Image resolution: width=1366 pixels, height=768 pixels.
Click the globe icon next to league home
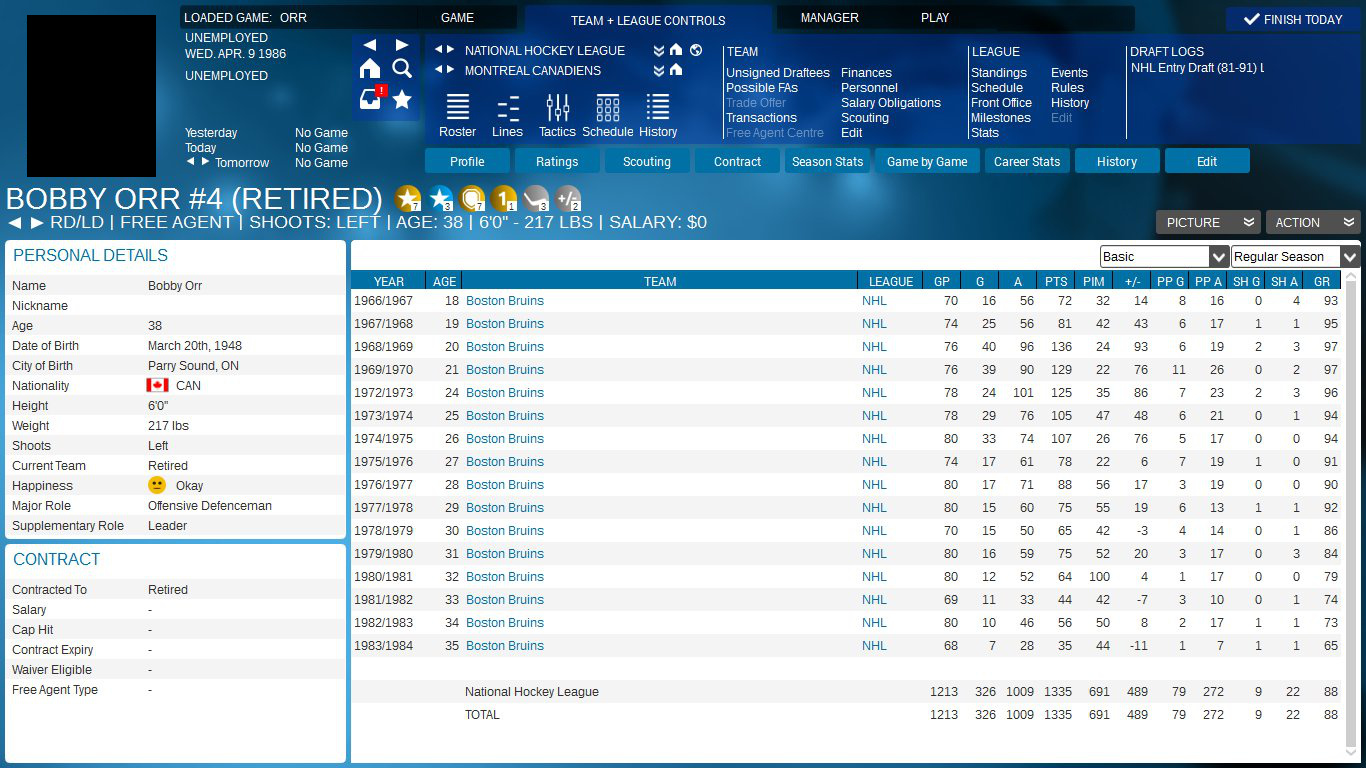tap(695, 50)
